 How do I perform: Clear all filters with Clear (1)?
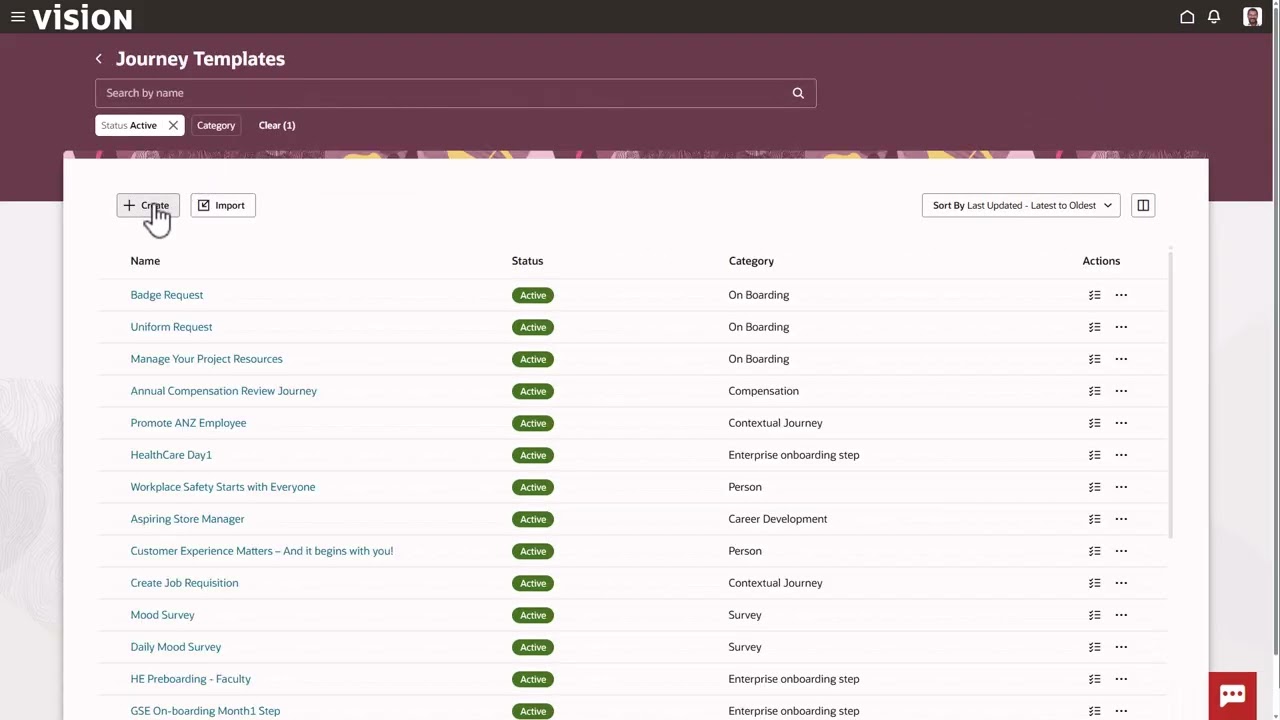pos(277,125)
